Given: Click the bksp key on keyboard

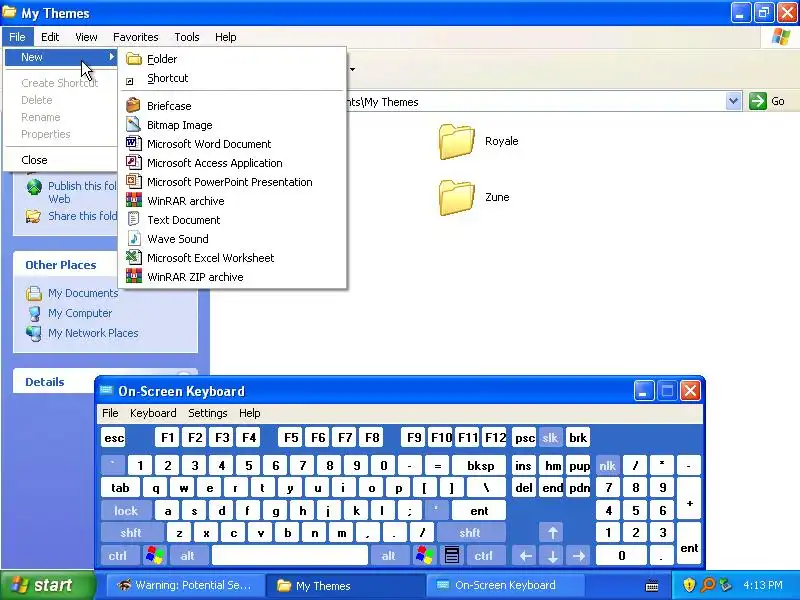Looking at the screenshot, I should point(480,466).
